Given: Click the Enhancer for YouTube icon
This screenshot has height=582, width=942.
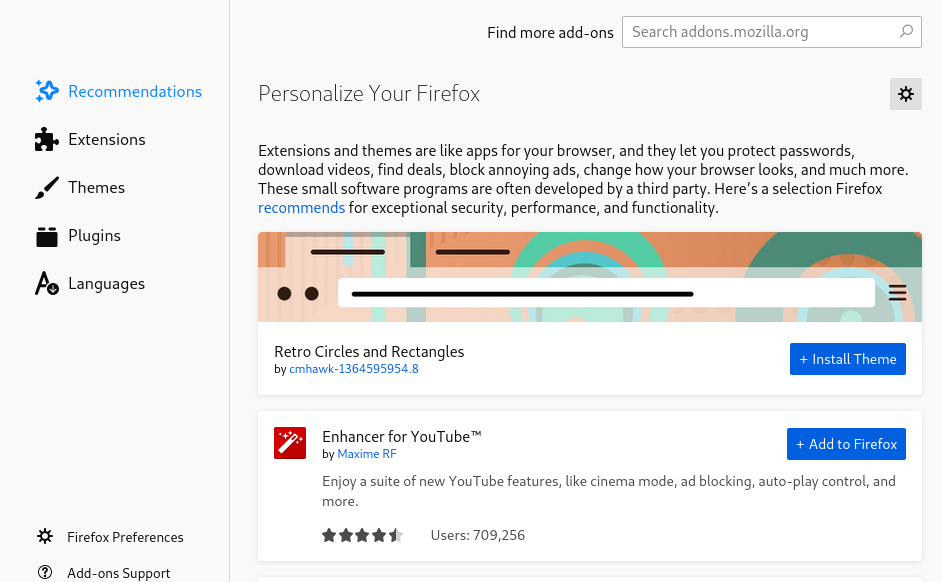Looking at the screenshot, I should click(290, 443).
